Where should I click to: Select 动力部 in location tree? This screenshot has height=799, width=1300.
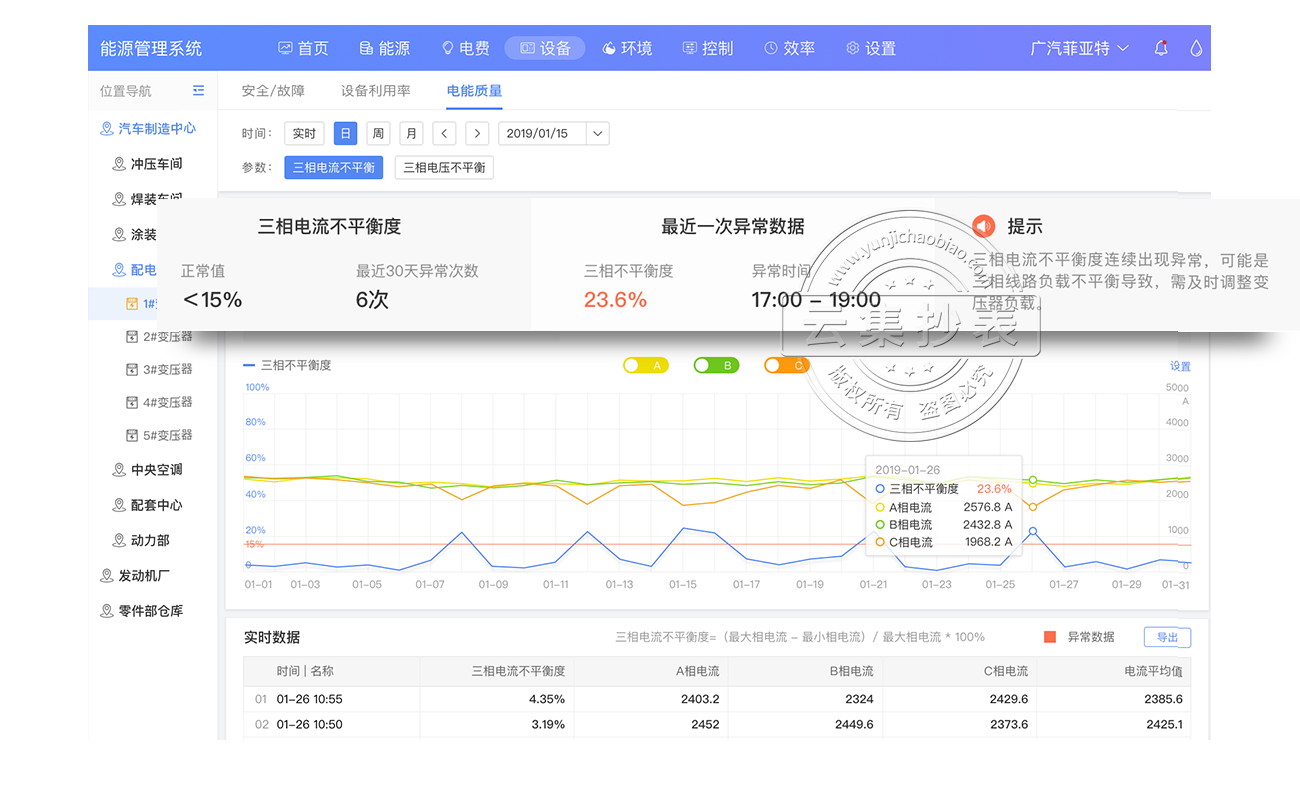click(150, 540)
